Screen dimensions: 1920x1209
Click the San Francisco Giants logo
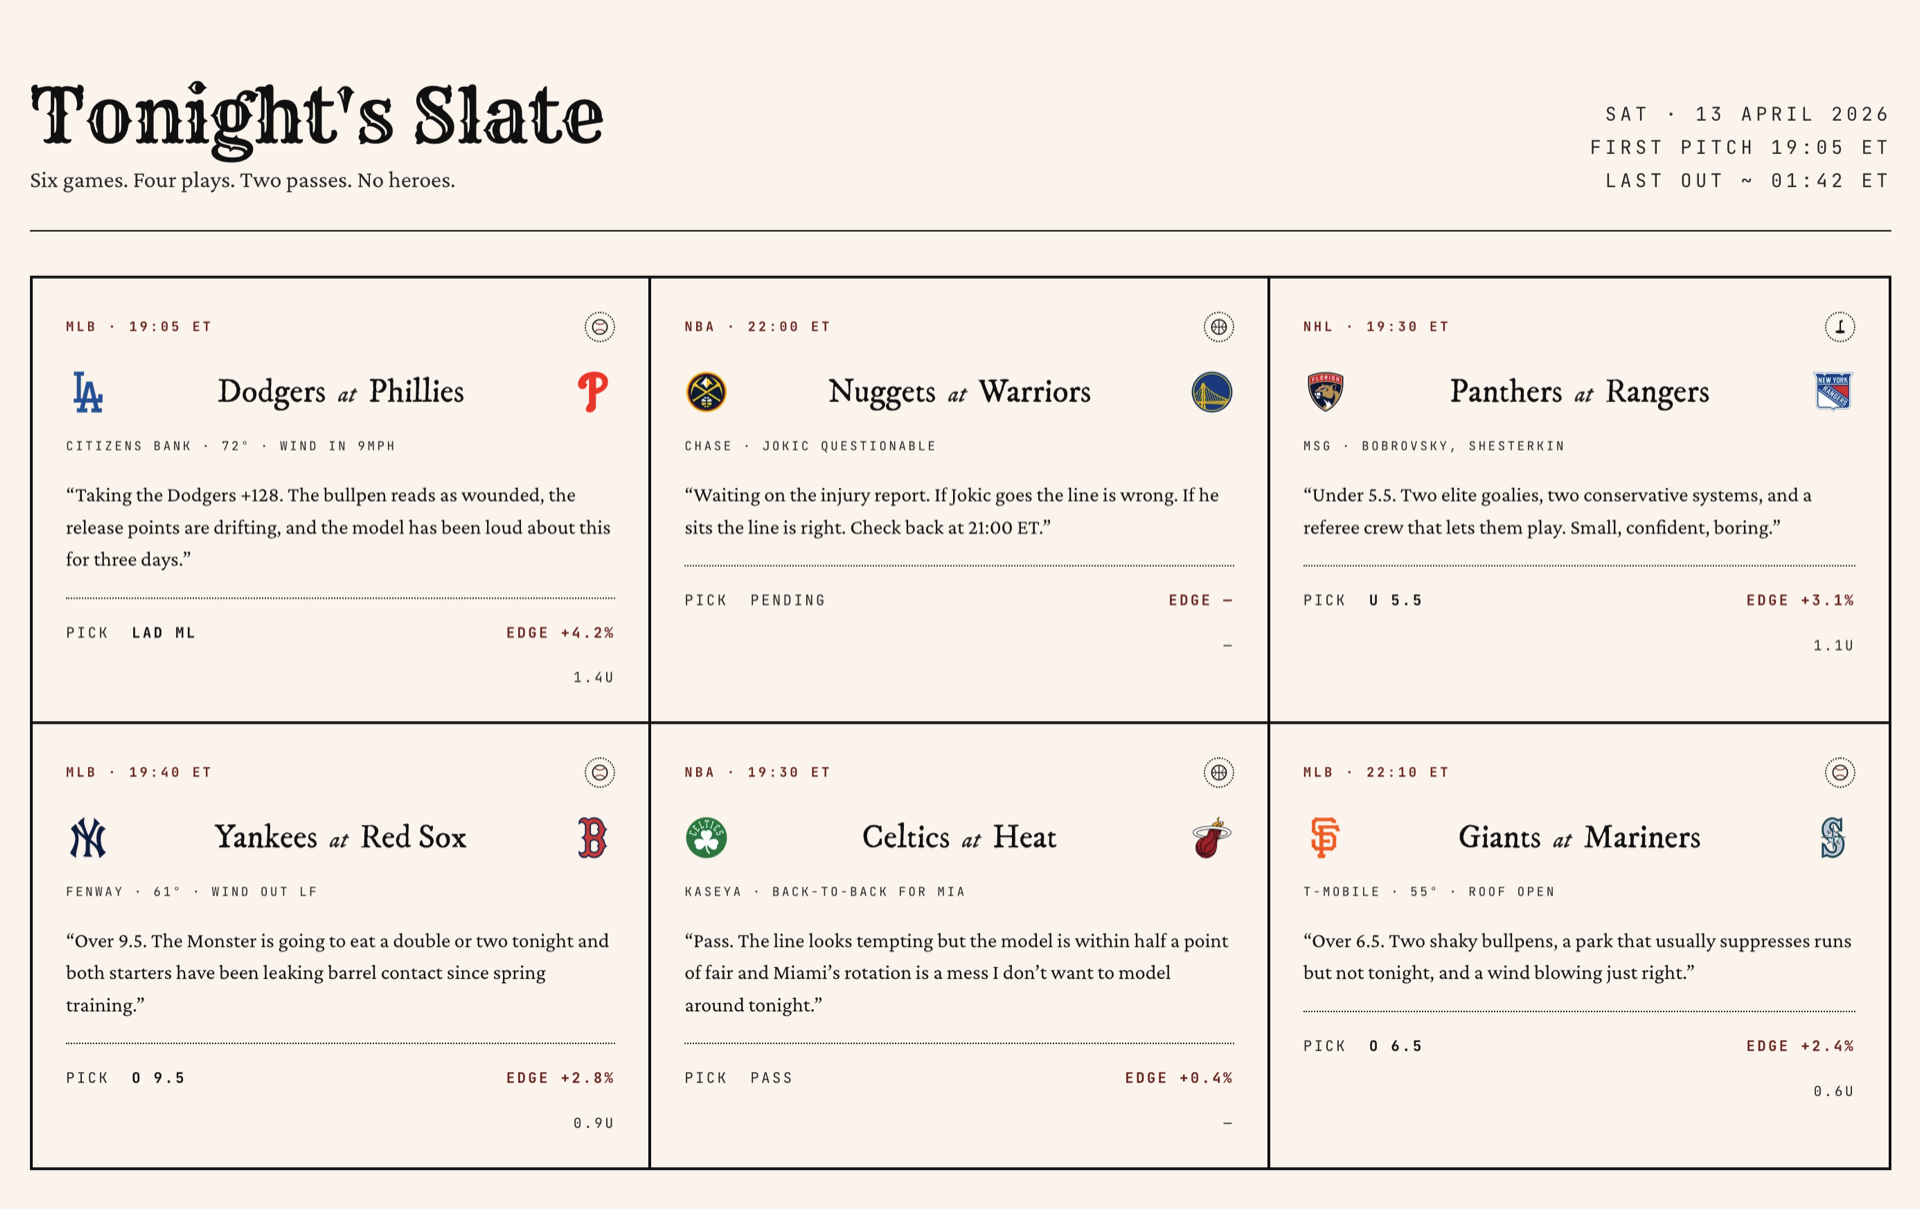1325,838
